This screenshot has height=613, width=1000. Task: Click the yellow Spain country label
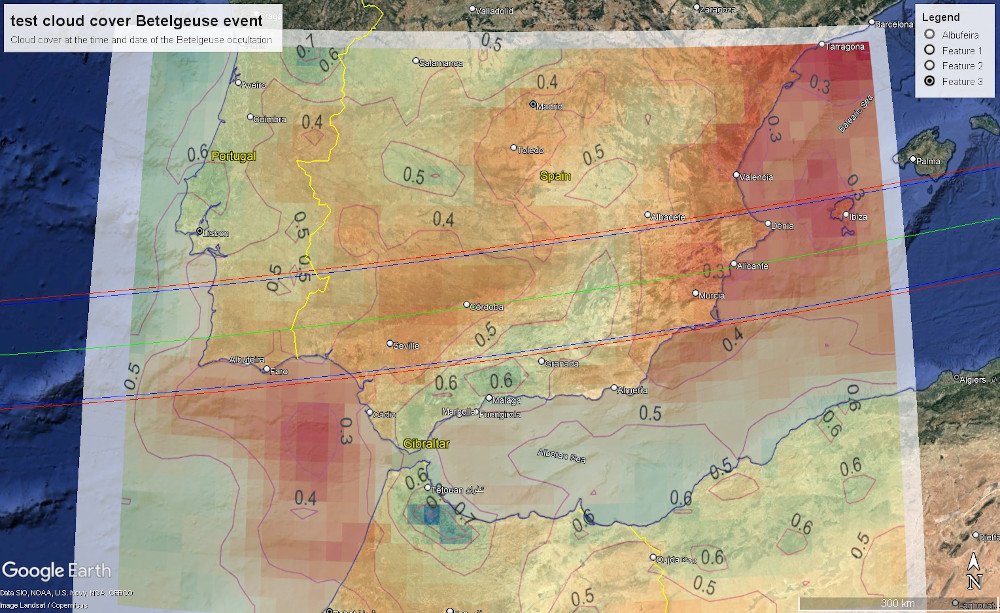pyautogui.click(x=556, y=175)
